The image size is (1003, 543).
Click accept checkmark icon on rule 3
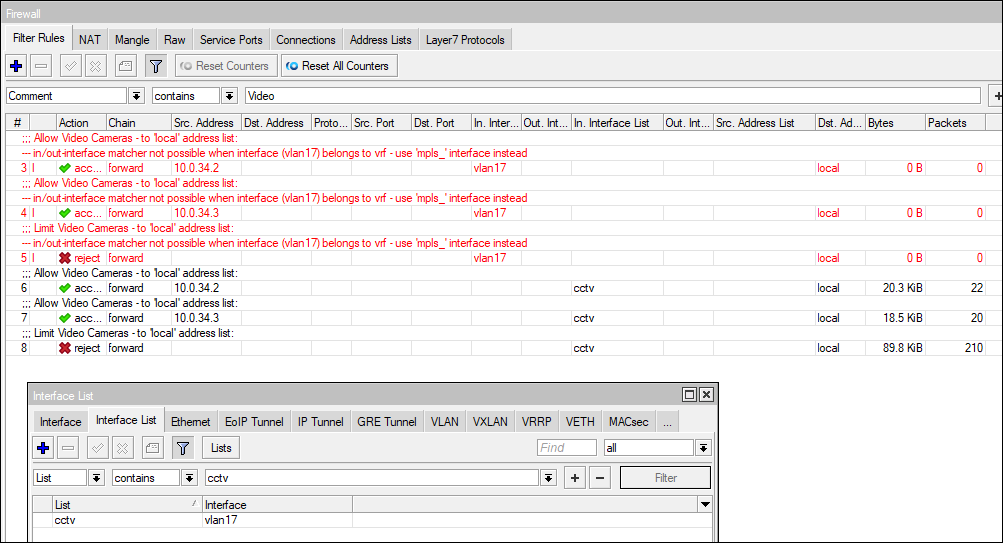coord(65,168)
